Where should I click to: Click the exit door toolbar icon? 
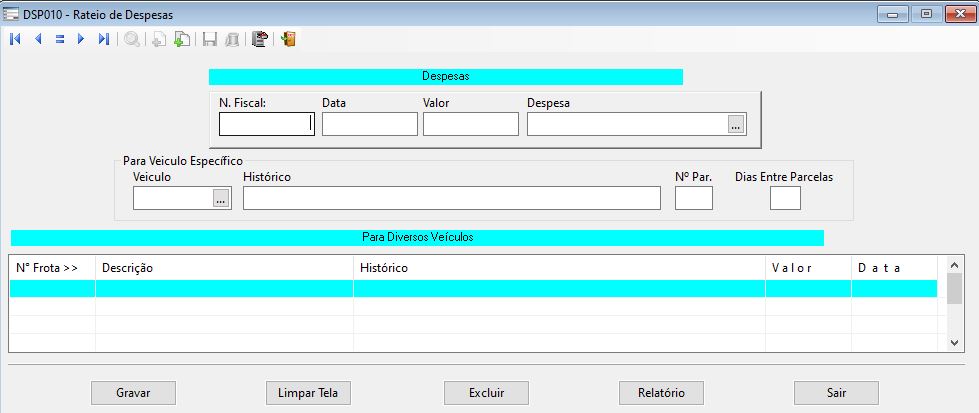tap(288, 40)
